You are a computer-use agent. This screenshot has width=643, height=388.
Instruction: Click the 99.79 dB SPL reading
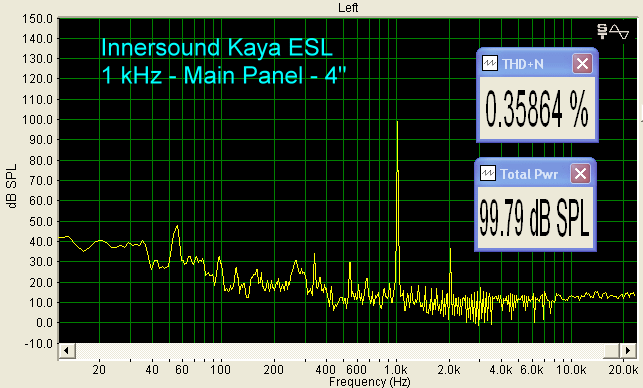coord(534,218)
